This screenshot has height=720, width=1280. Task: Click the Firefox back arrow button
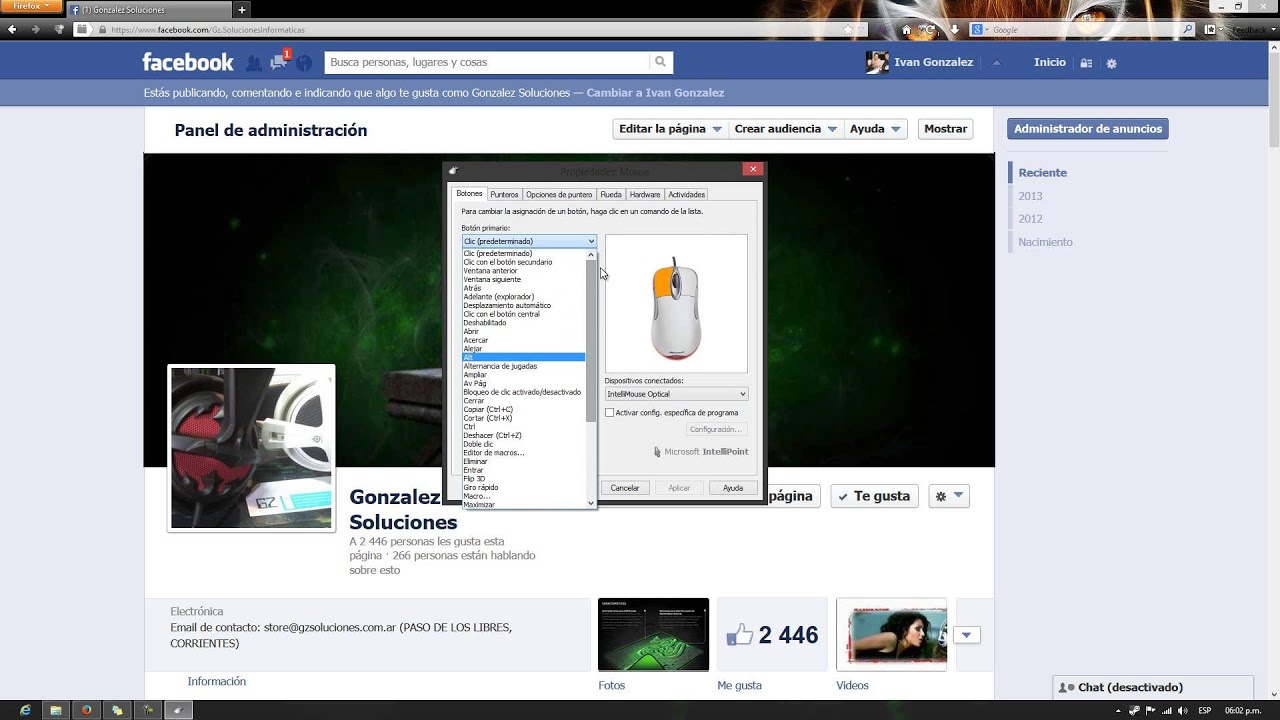pos(12,29)
